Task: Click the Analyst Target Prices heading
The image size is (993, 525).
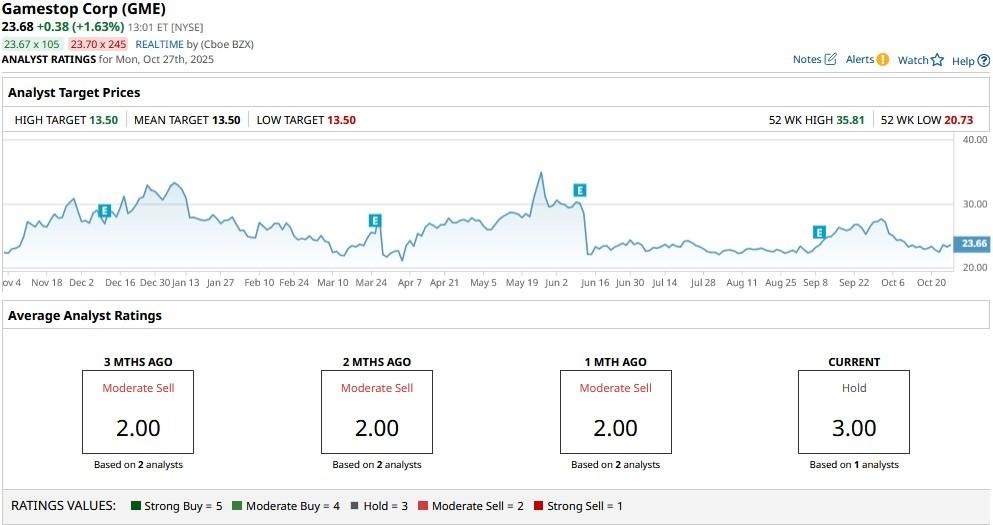Action: tap(74, 92)
